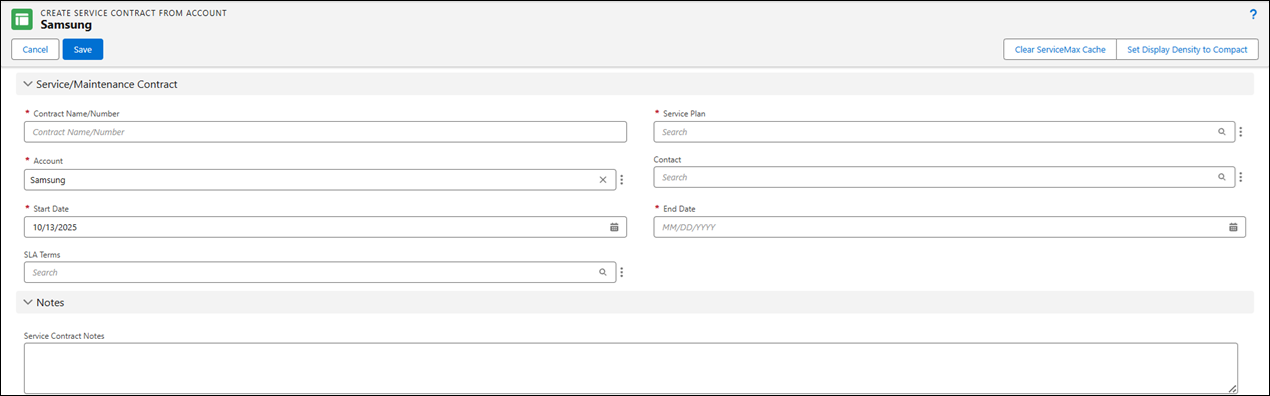The height and width of the screenshot is (396, 1270).
Task: Collapse the Service/Maintenance Contract section
Action: [x=28, y=84]
